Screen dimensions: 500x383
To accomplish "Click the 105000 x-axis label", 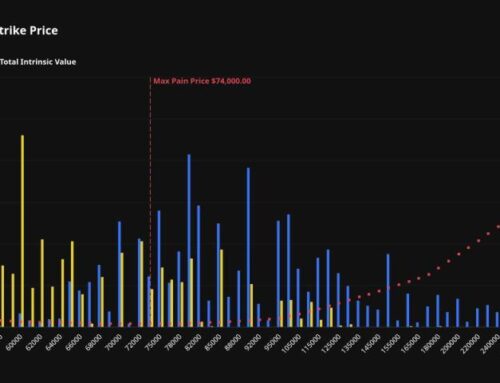I will point(291,343).
